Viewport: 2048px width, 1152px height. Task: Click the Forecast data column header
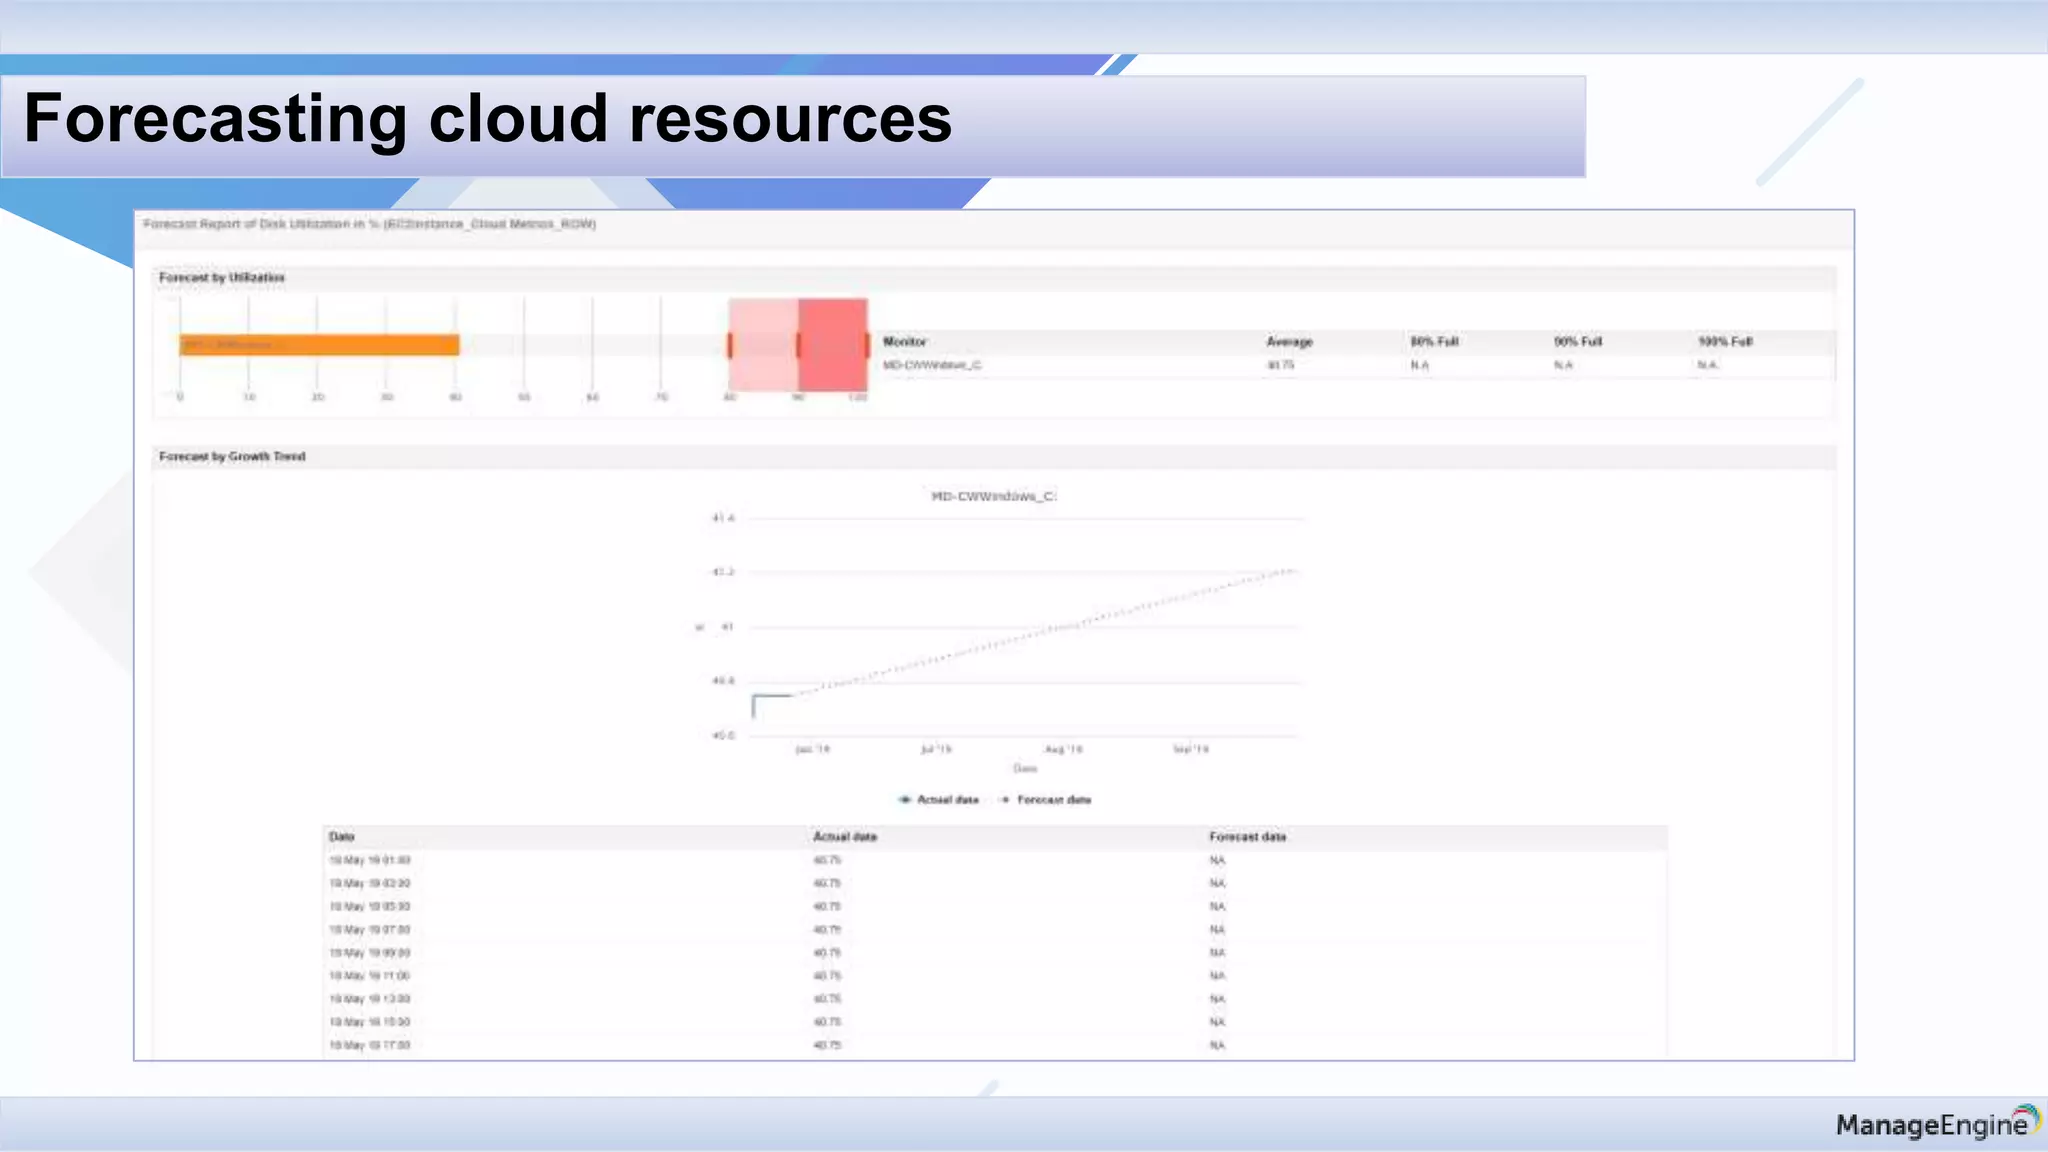click(1247, 837)
